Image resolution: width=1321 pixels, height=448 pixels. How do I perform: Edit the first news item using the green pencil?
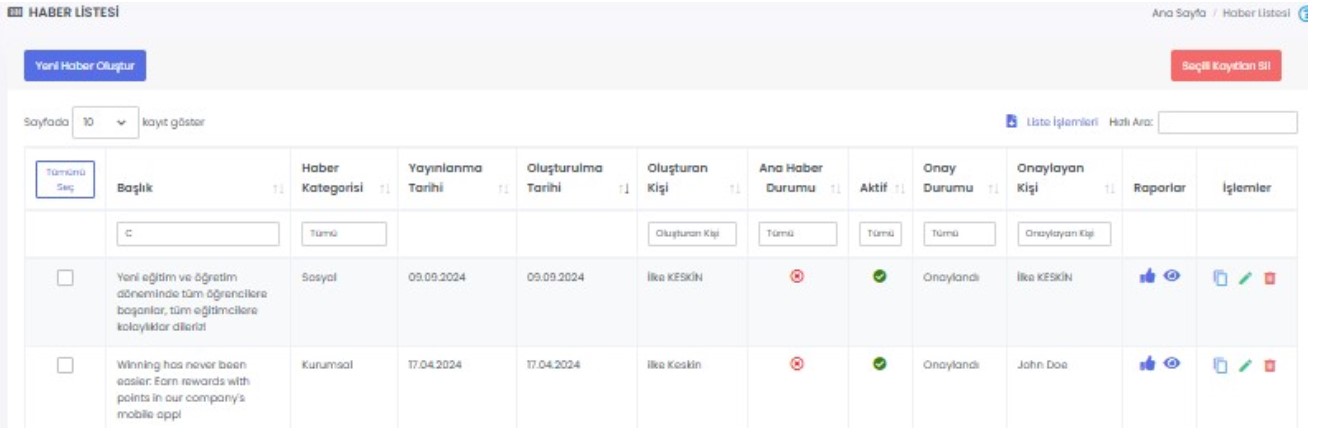1244,278
